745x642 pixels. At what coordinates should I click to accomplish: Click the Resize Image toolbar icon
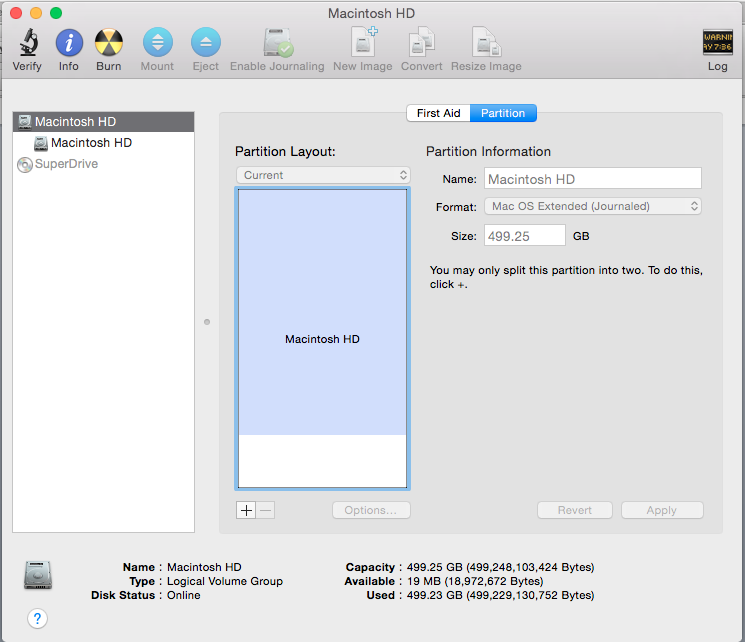[x=486, y=43]
